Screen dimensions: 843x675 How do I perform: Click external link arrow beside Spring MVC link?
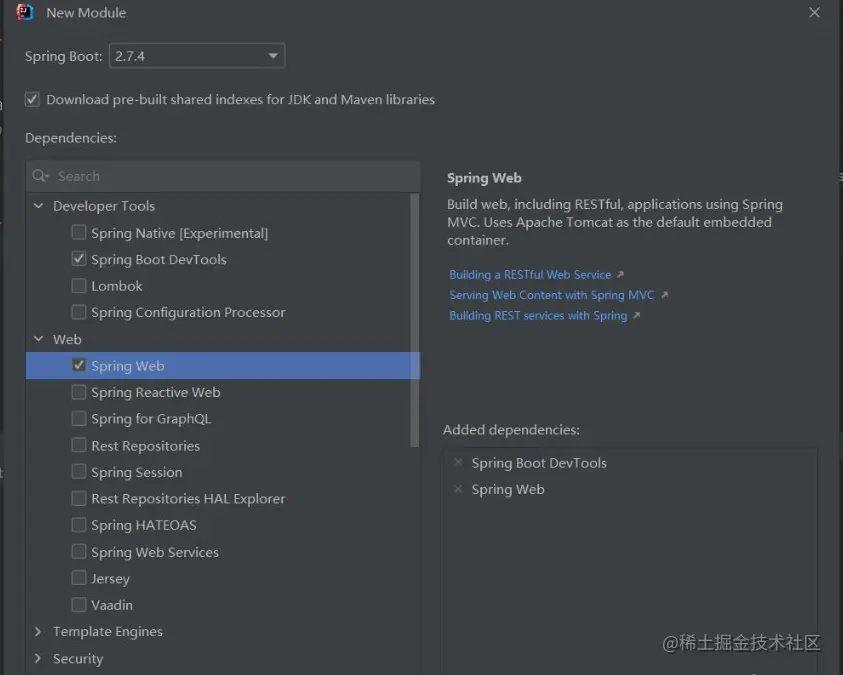click(x=665, y=295)
